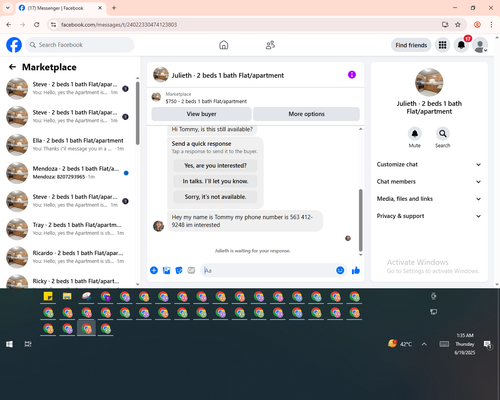Send quick reply 'In talks. I'll let you know.'
This screenshot has height=400, width=500.
215,181
